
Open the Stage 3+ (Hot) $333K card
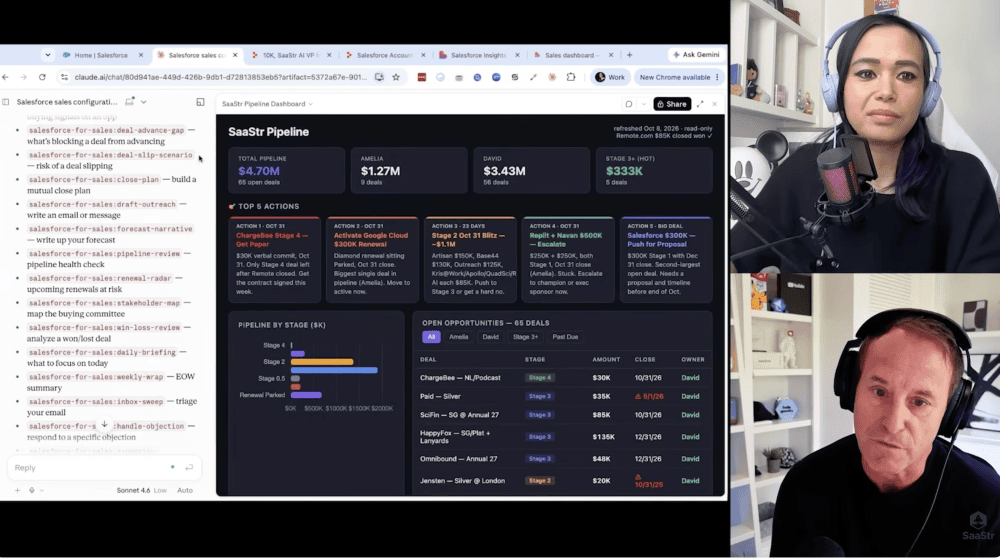(654, 170)
